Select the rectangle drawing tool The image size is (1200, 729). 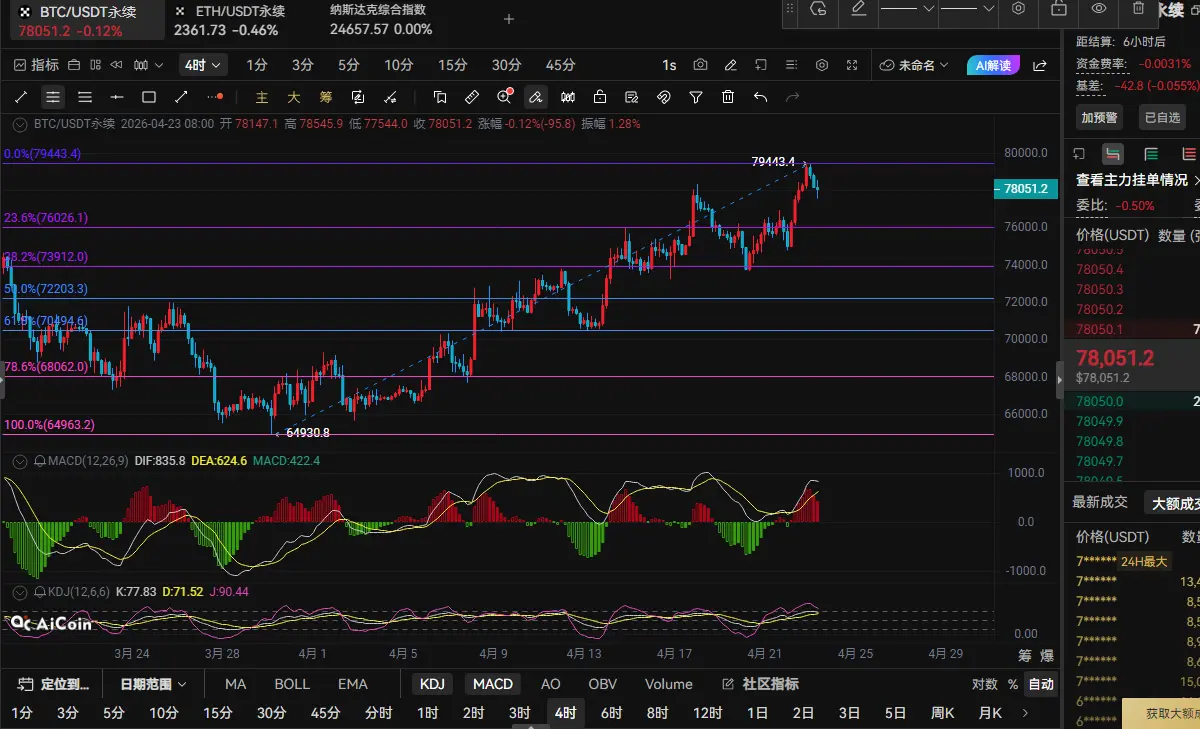click(149, 97)
